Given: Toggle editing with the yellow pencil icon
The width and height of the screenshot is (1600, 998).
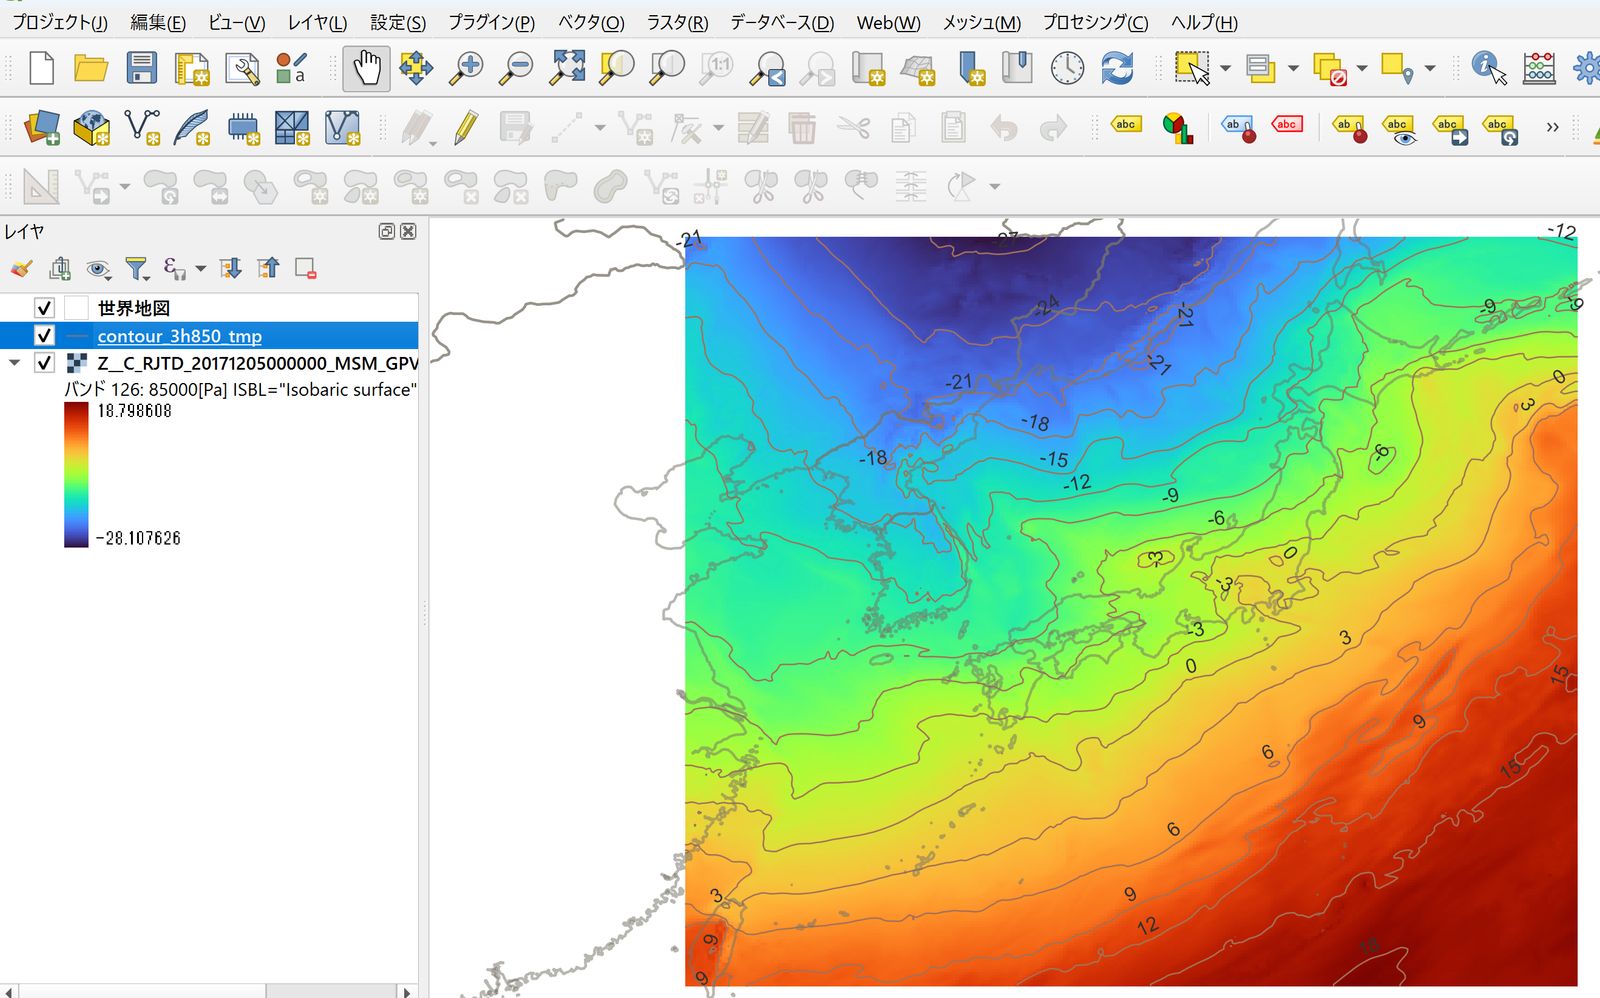Looking at the screenshot, I should coord(465,128).
